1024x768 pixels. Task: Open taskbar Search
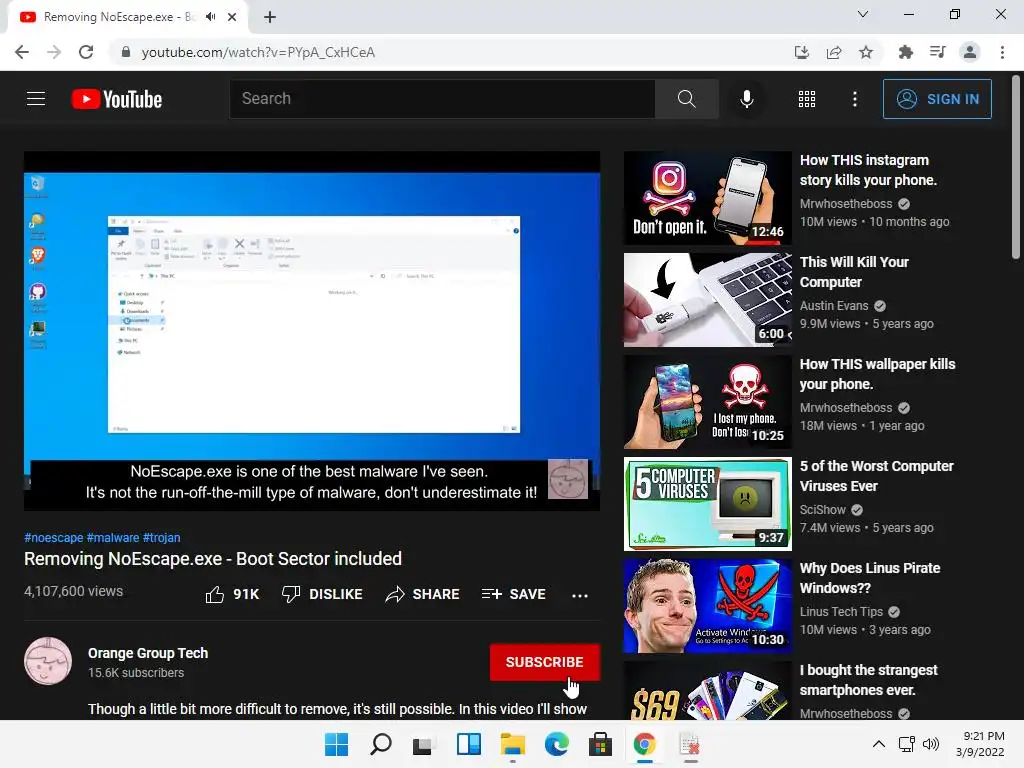[381, 744]
